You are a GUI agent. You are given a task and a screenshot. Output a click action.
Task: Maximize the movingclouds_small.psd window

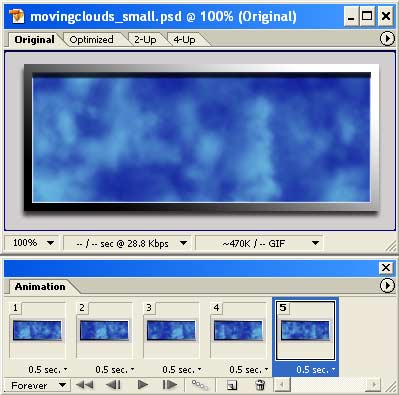367,16
